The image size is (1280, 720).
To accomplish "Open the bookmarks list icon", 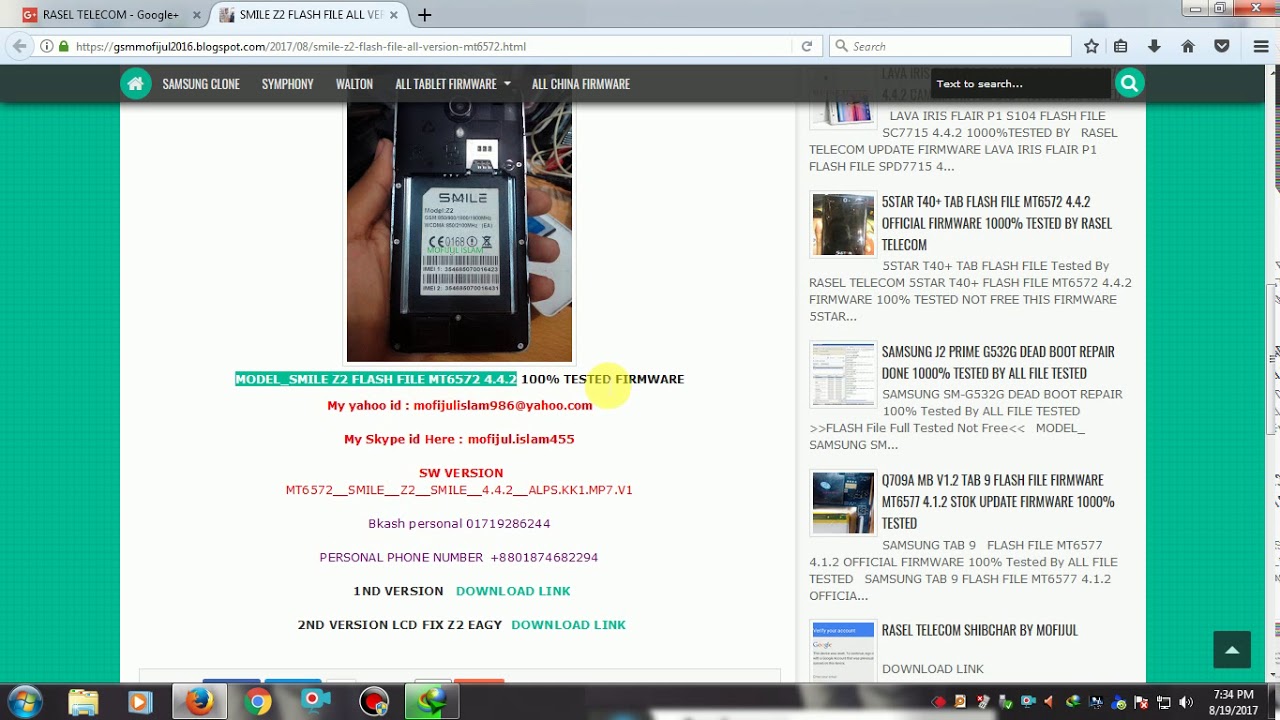I will [x=1121, y=46].
